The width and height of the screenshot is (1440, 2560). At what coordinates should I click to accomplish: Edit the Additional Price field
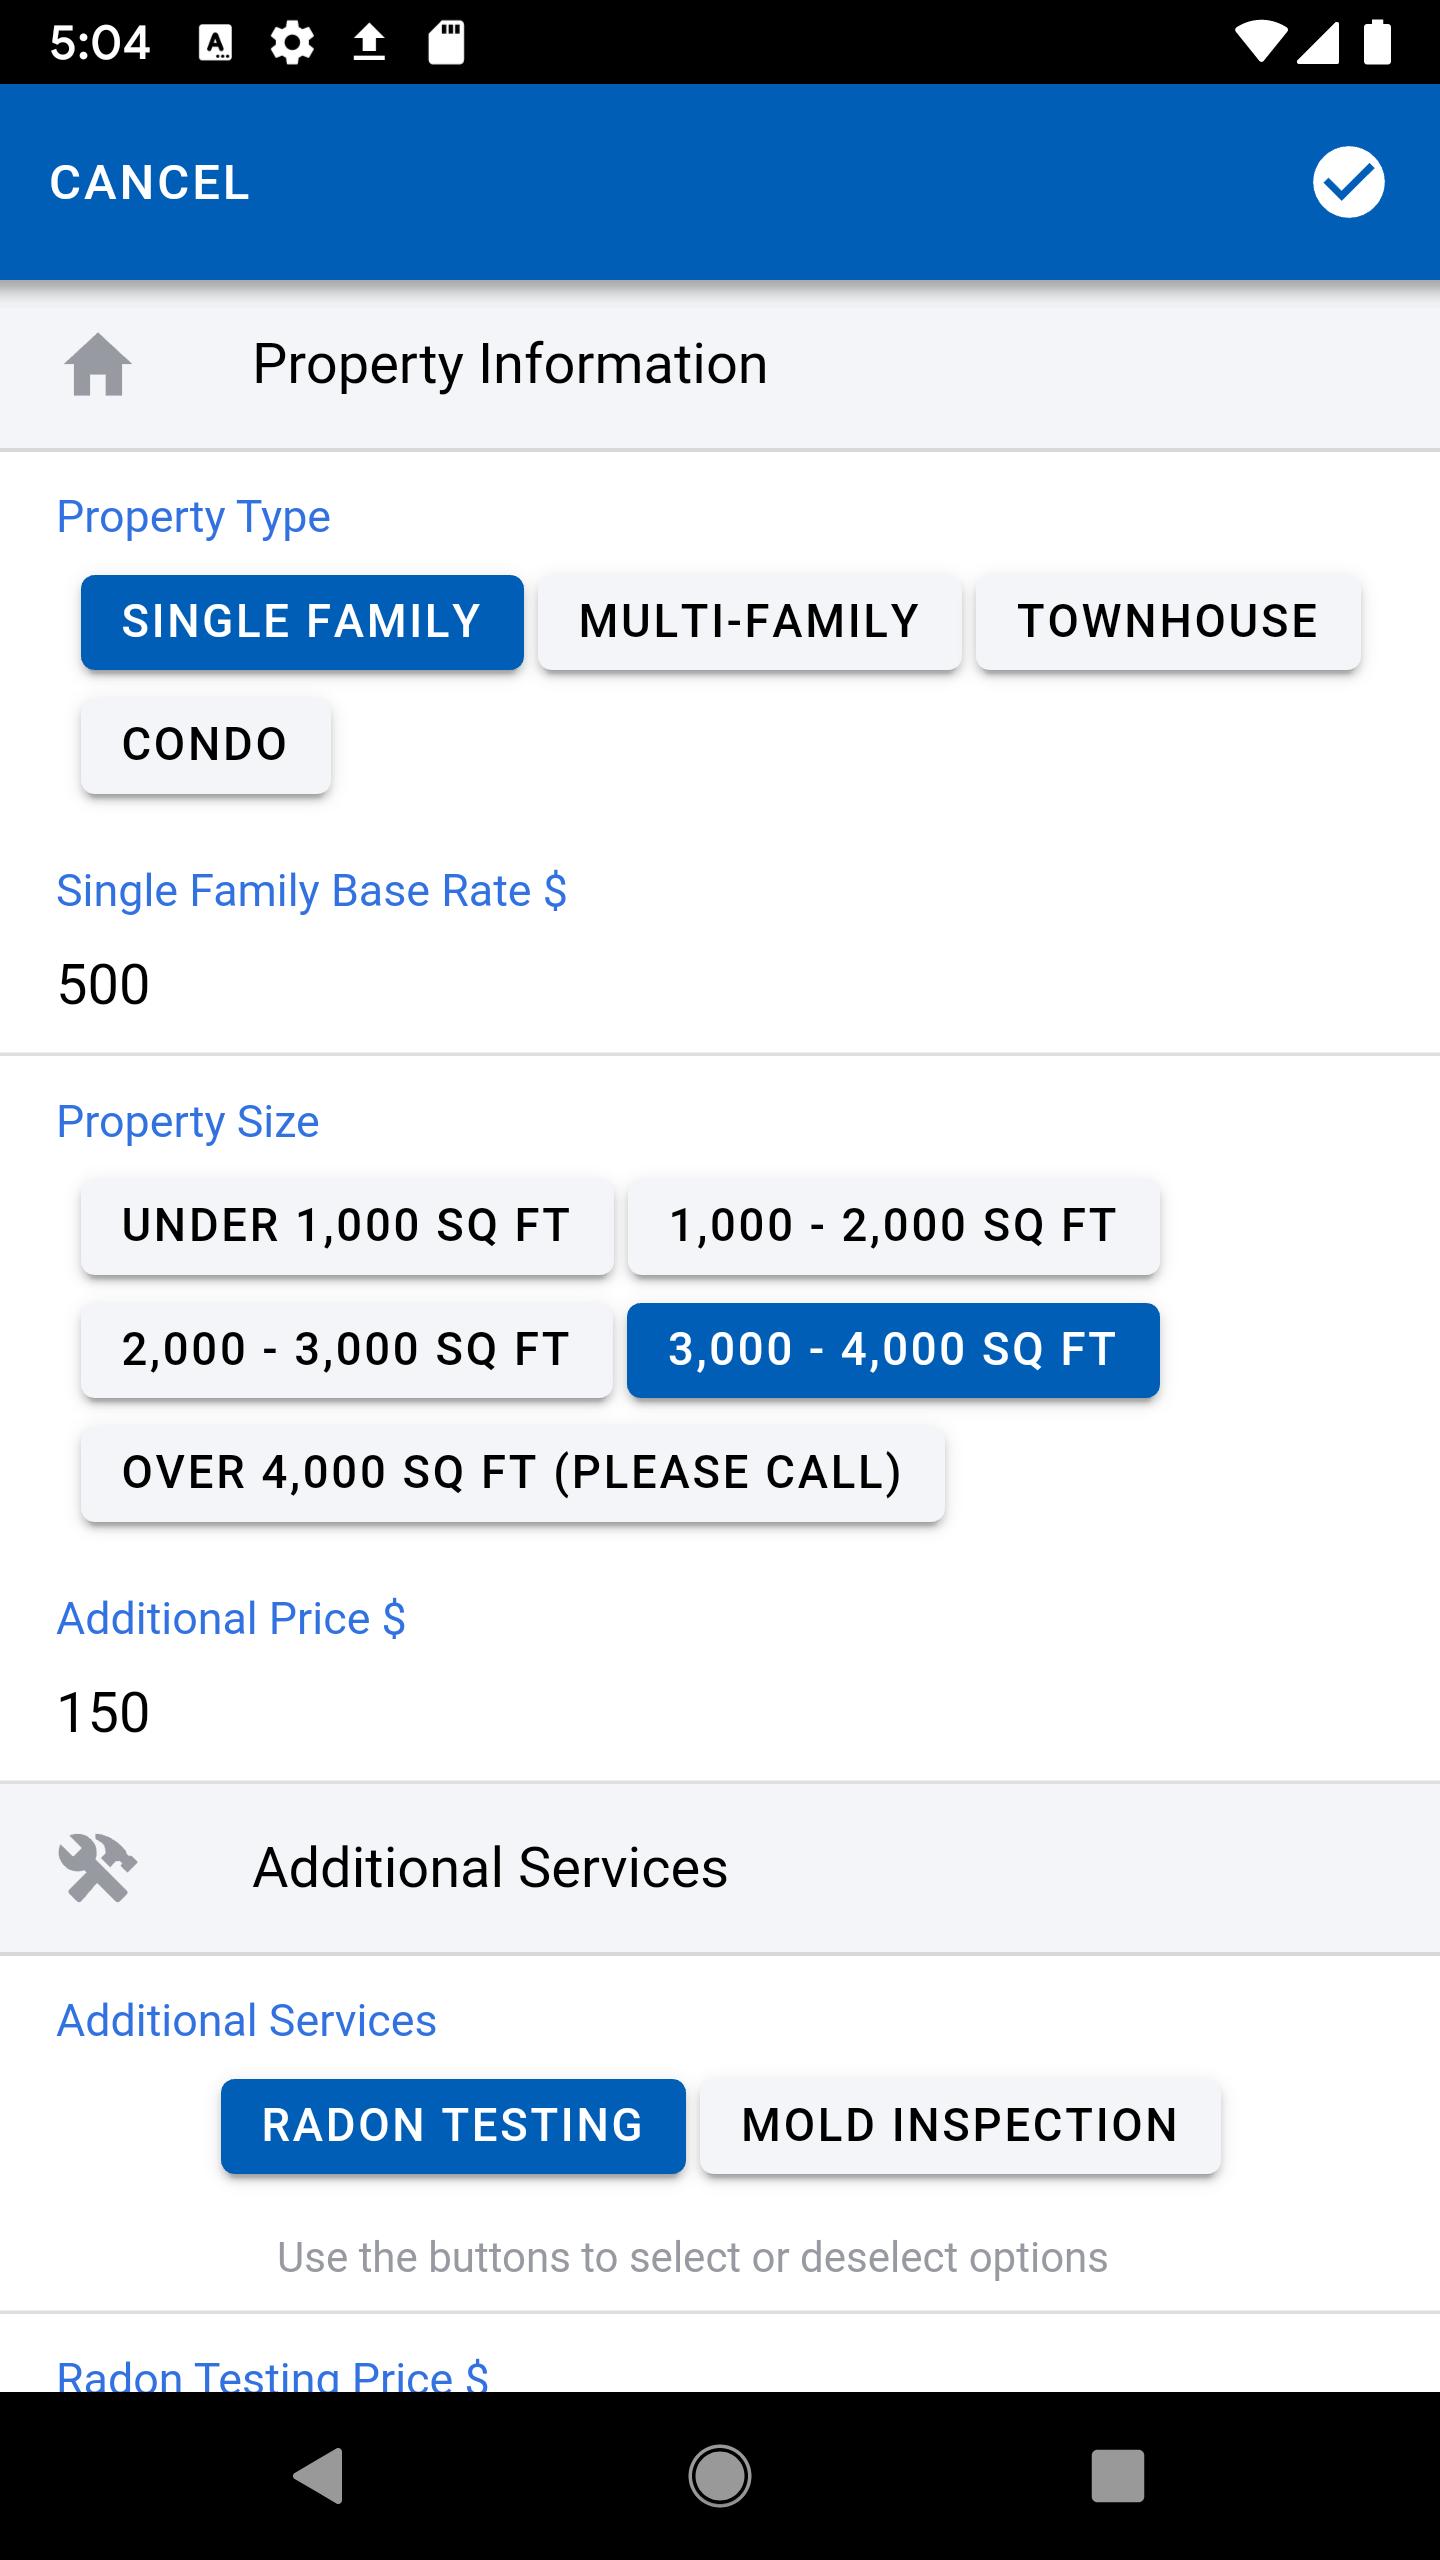[720, 1712]
